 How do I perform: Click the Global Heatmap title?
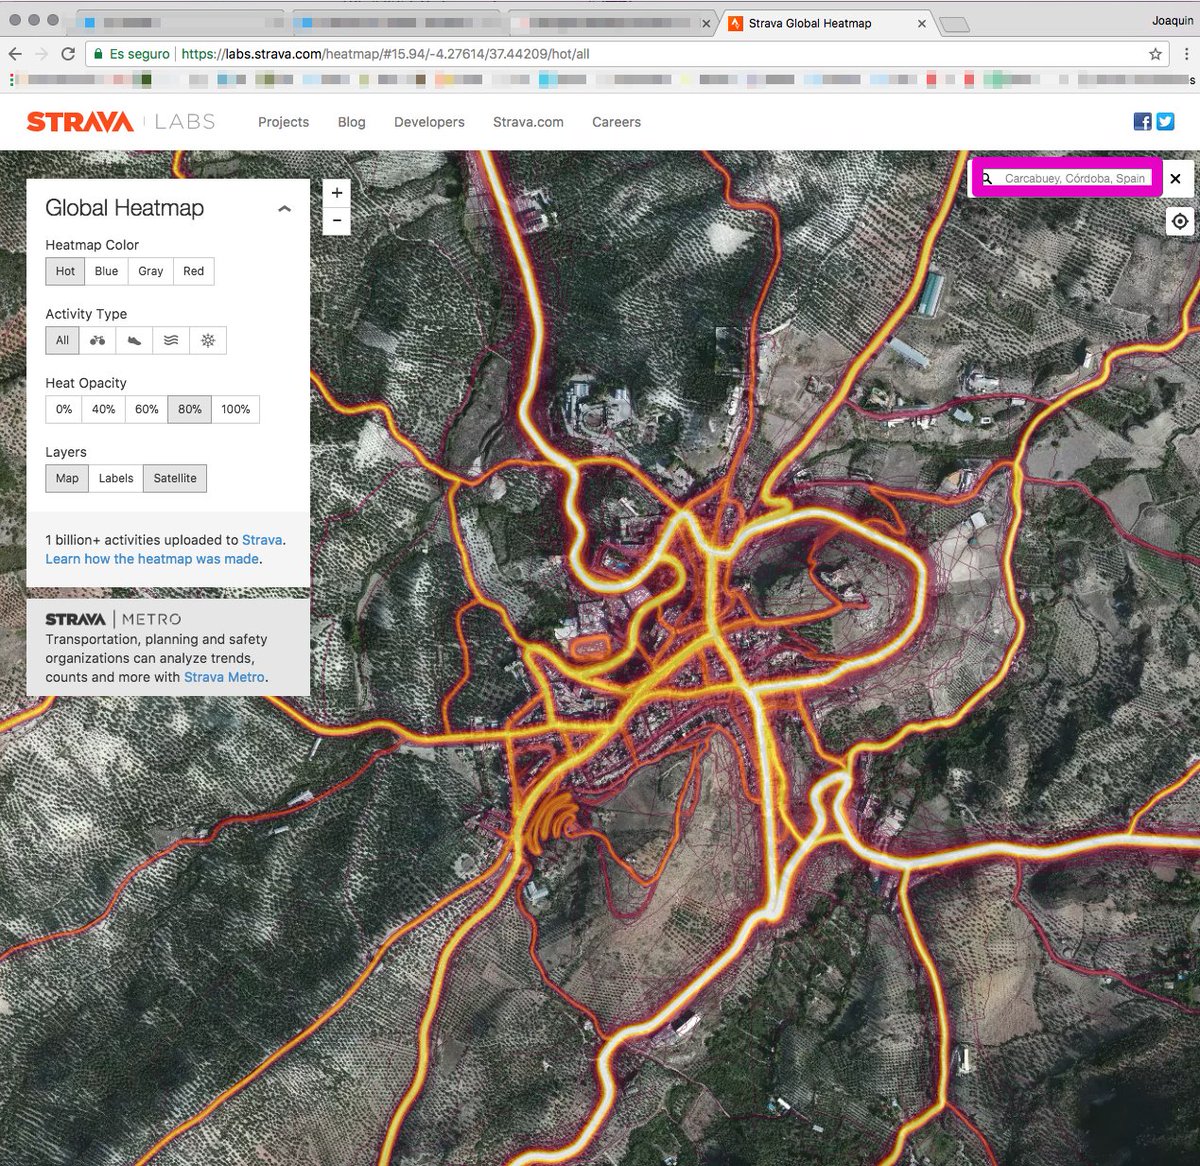pyautogui.click(x=124, y=208)
